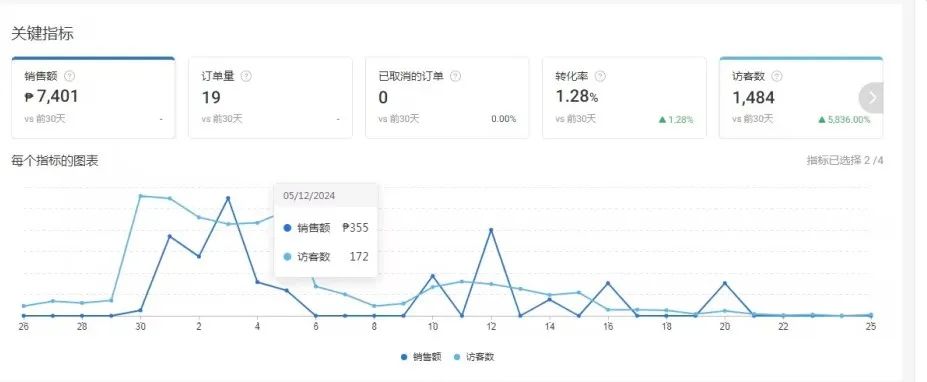Click the 指标已选择 2/4 label
927x382 pixels.
(845, 160)
